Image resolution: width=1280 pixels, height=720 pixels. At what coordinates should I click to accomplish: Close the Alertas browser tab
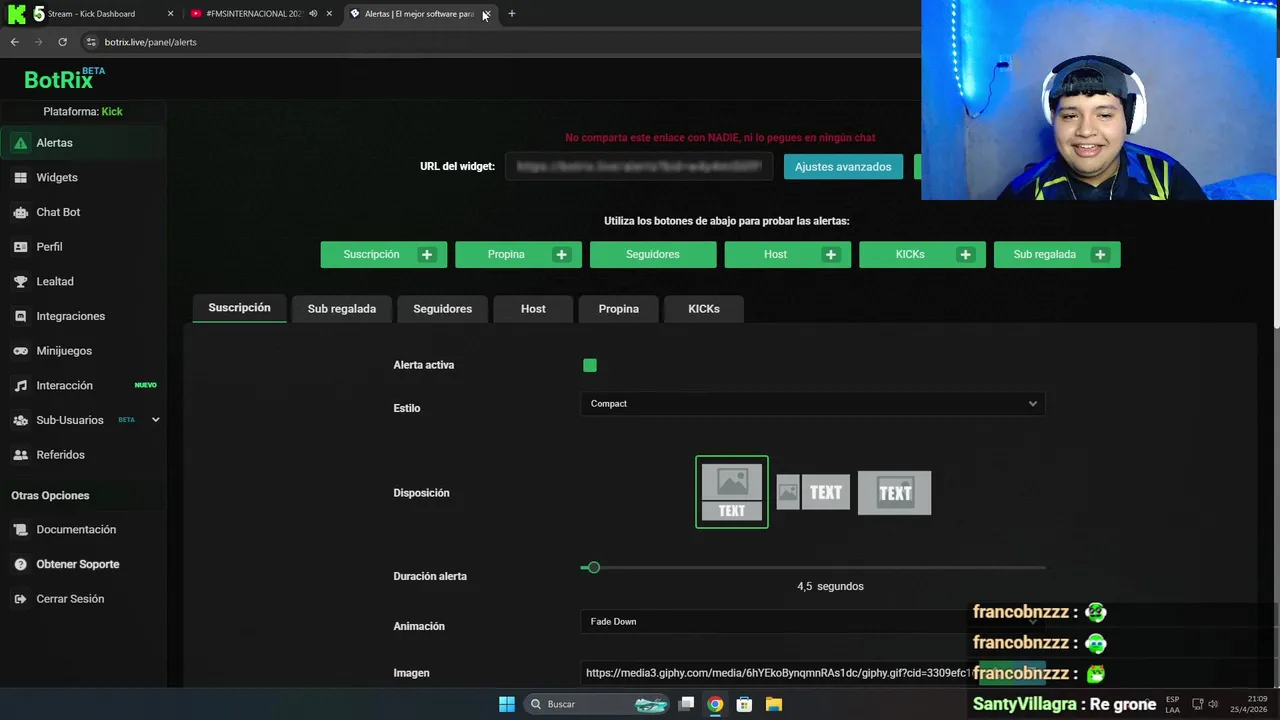point(486,14)
